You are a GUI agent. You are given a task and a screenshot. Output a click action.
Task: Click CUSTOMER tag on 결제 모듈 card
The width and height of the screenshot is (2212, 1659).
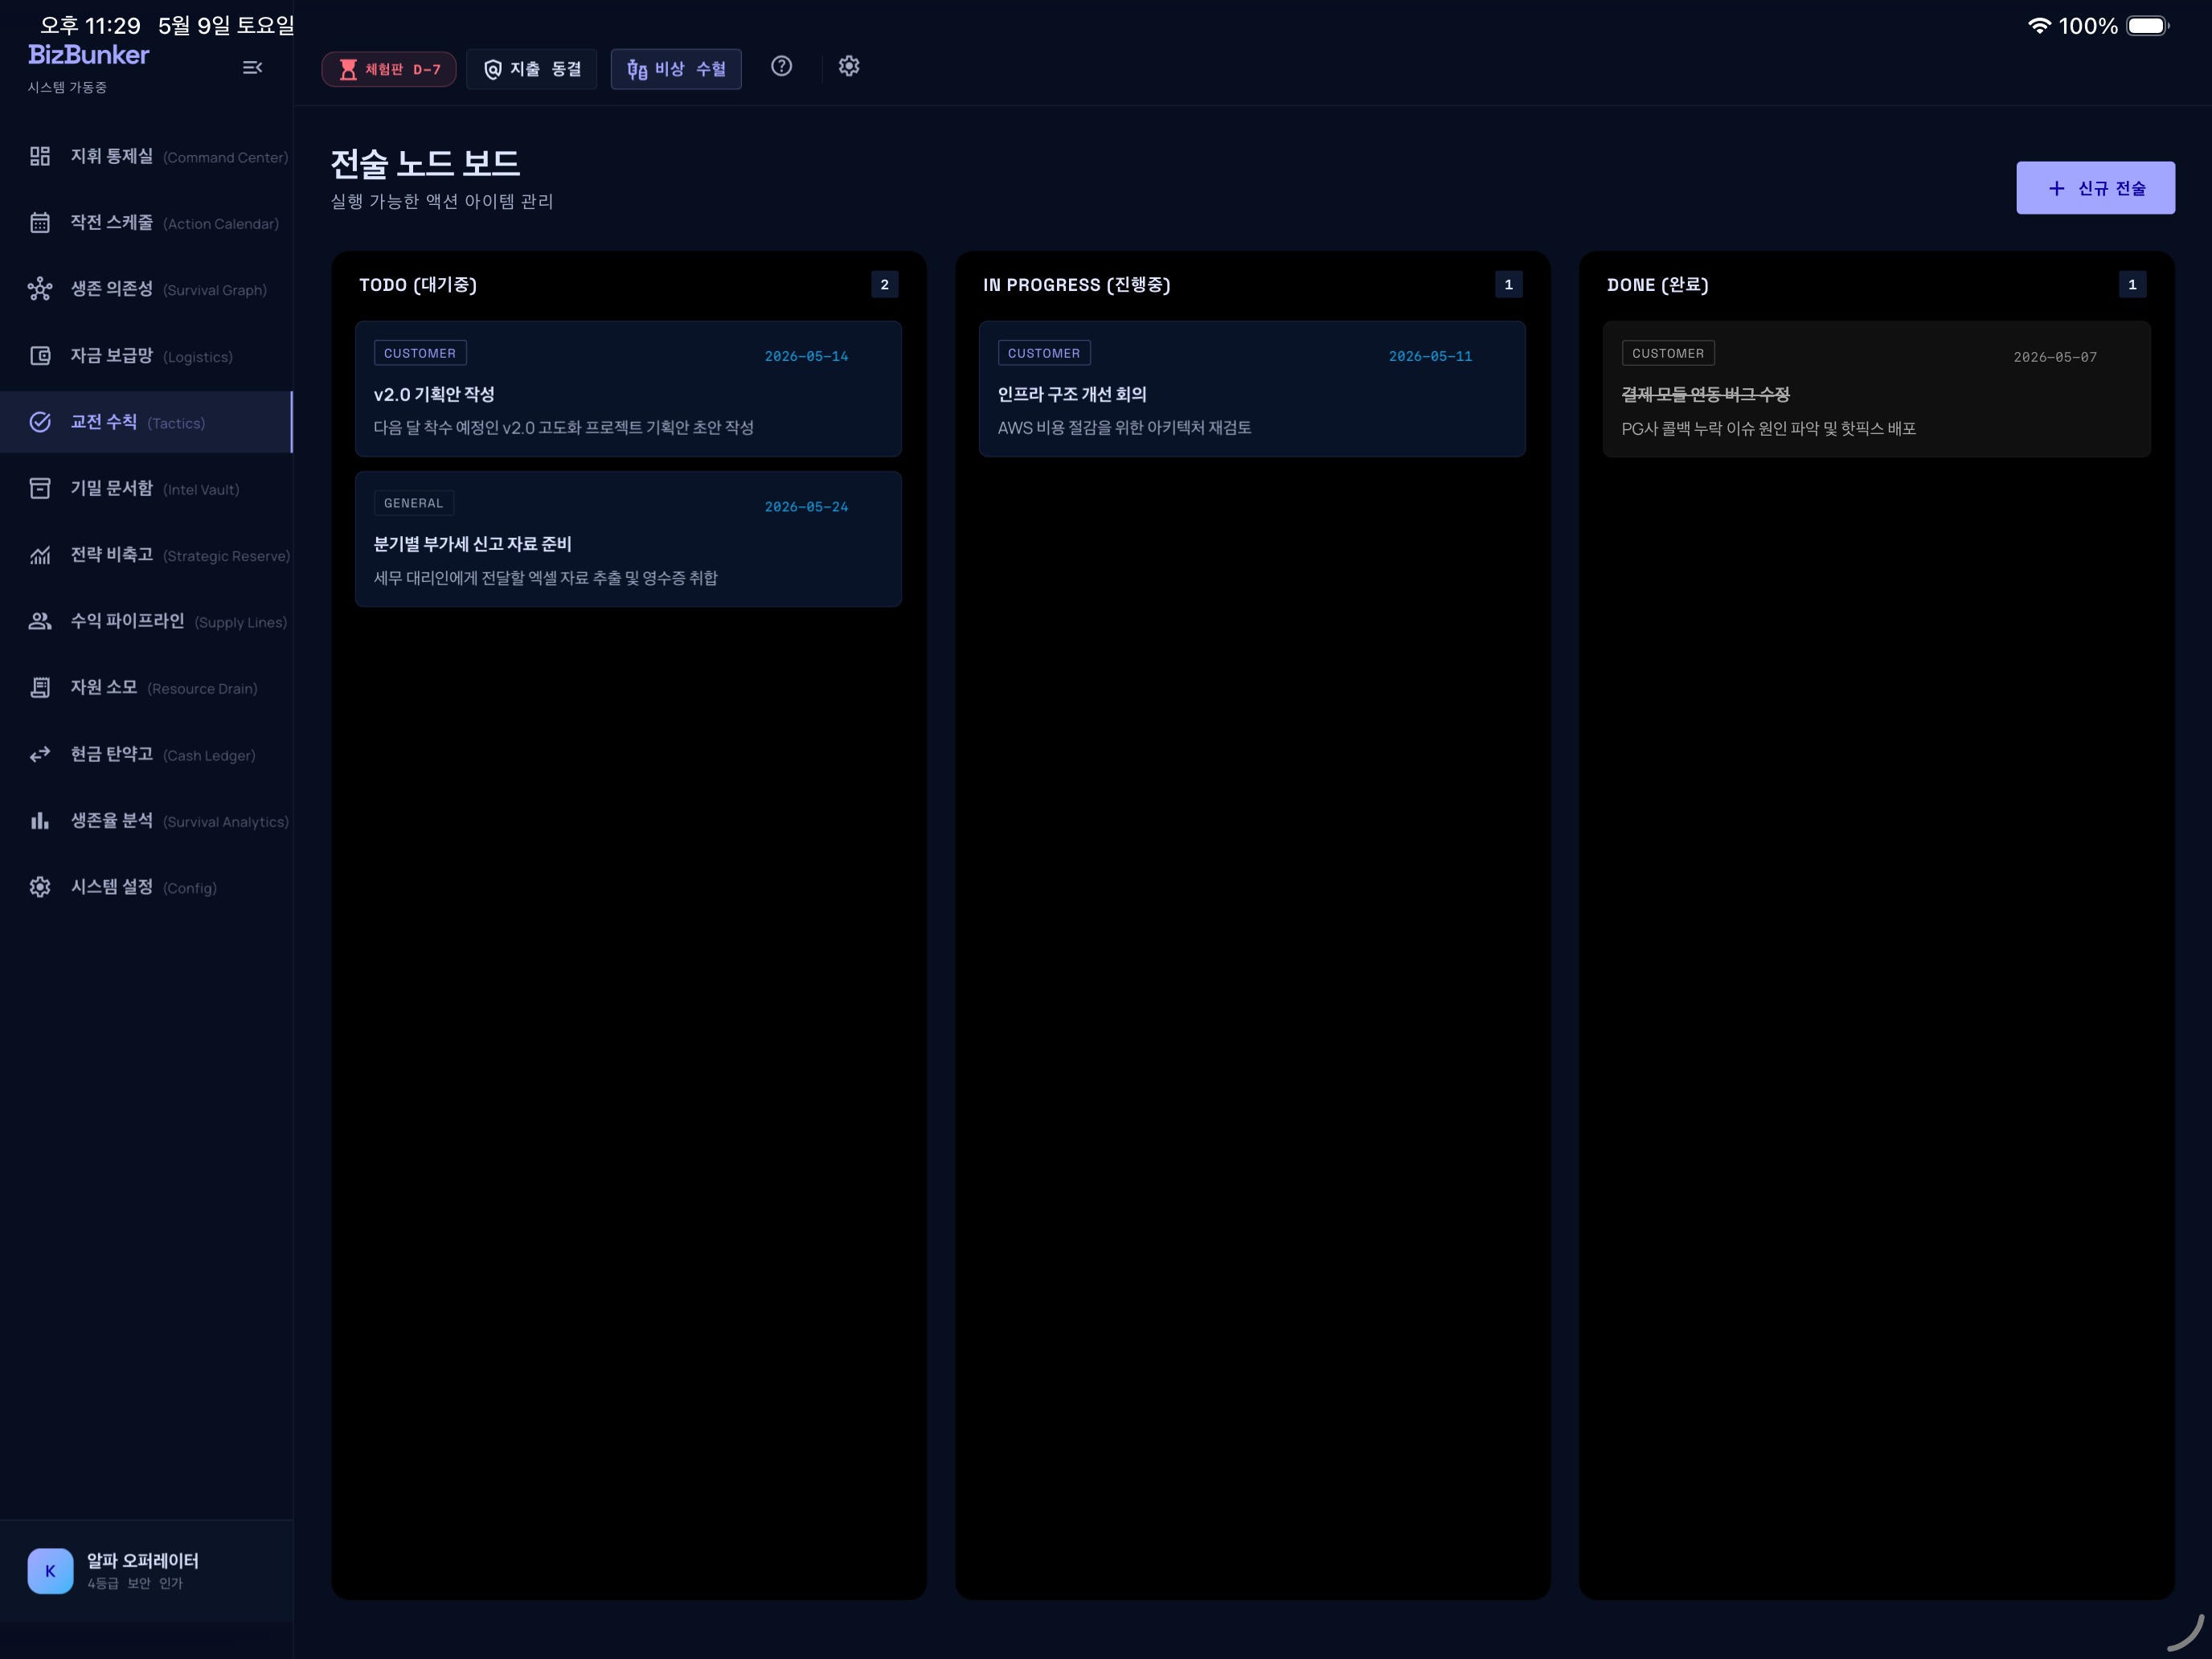pyautogui.click(x=1668, y=353)
